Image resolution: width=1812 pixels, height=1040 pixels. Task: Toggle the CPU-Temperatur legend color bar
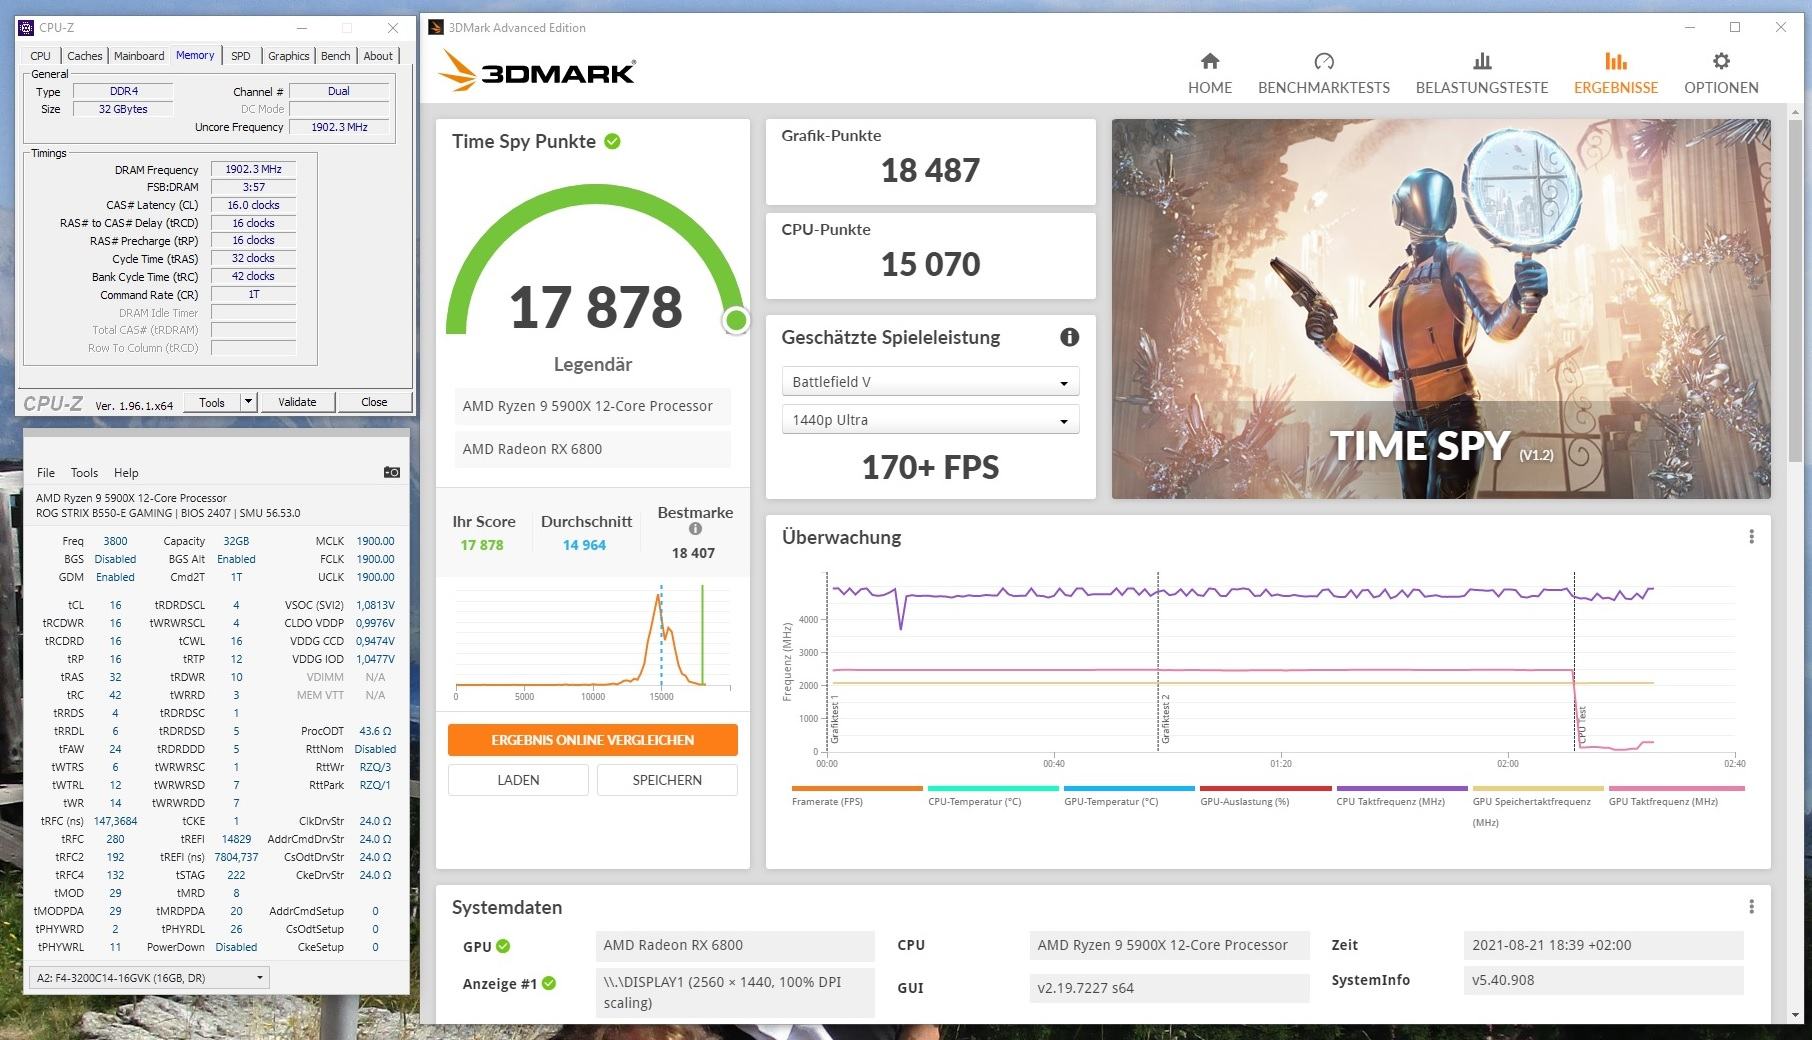993,788
